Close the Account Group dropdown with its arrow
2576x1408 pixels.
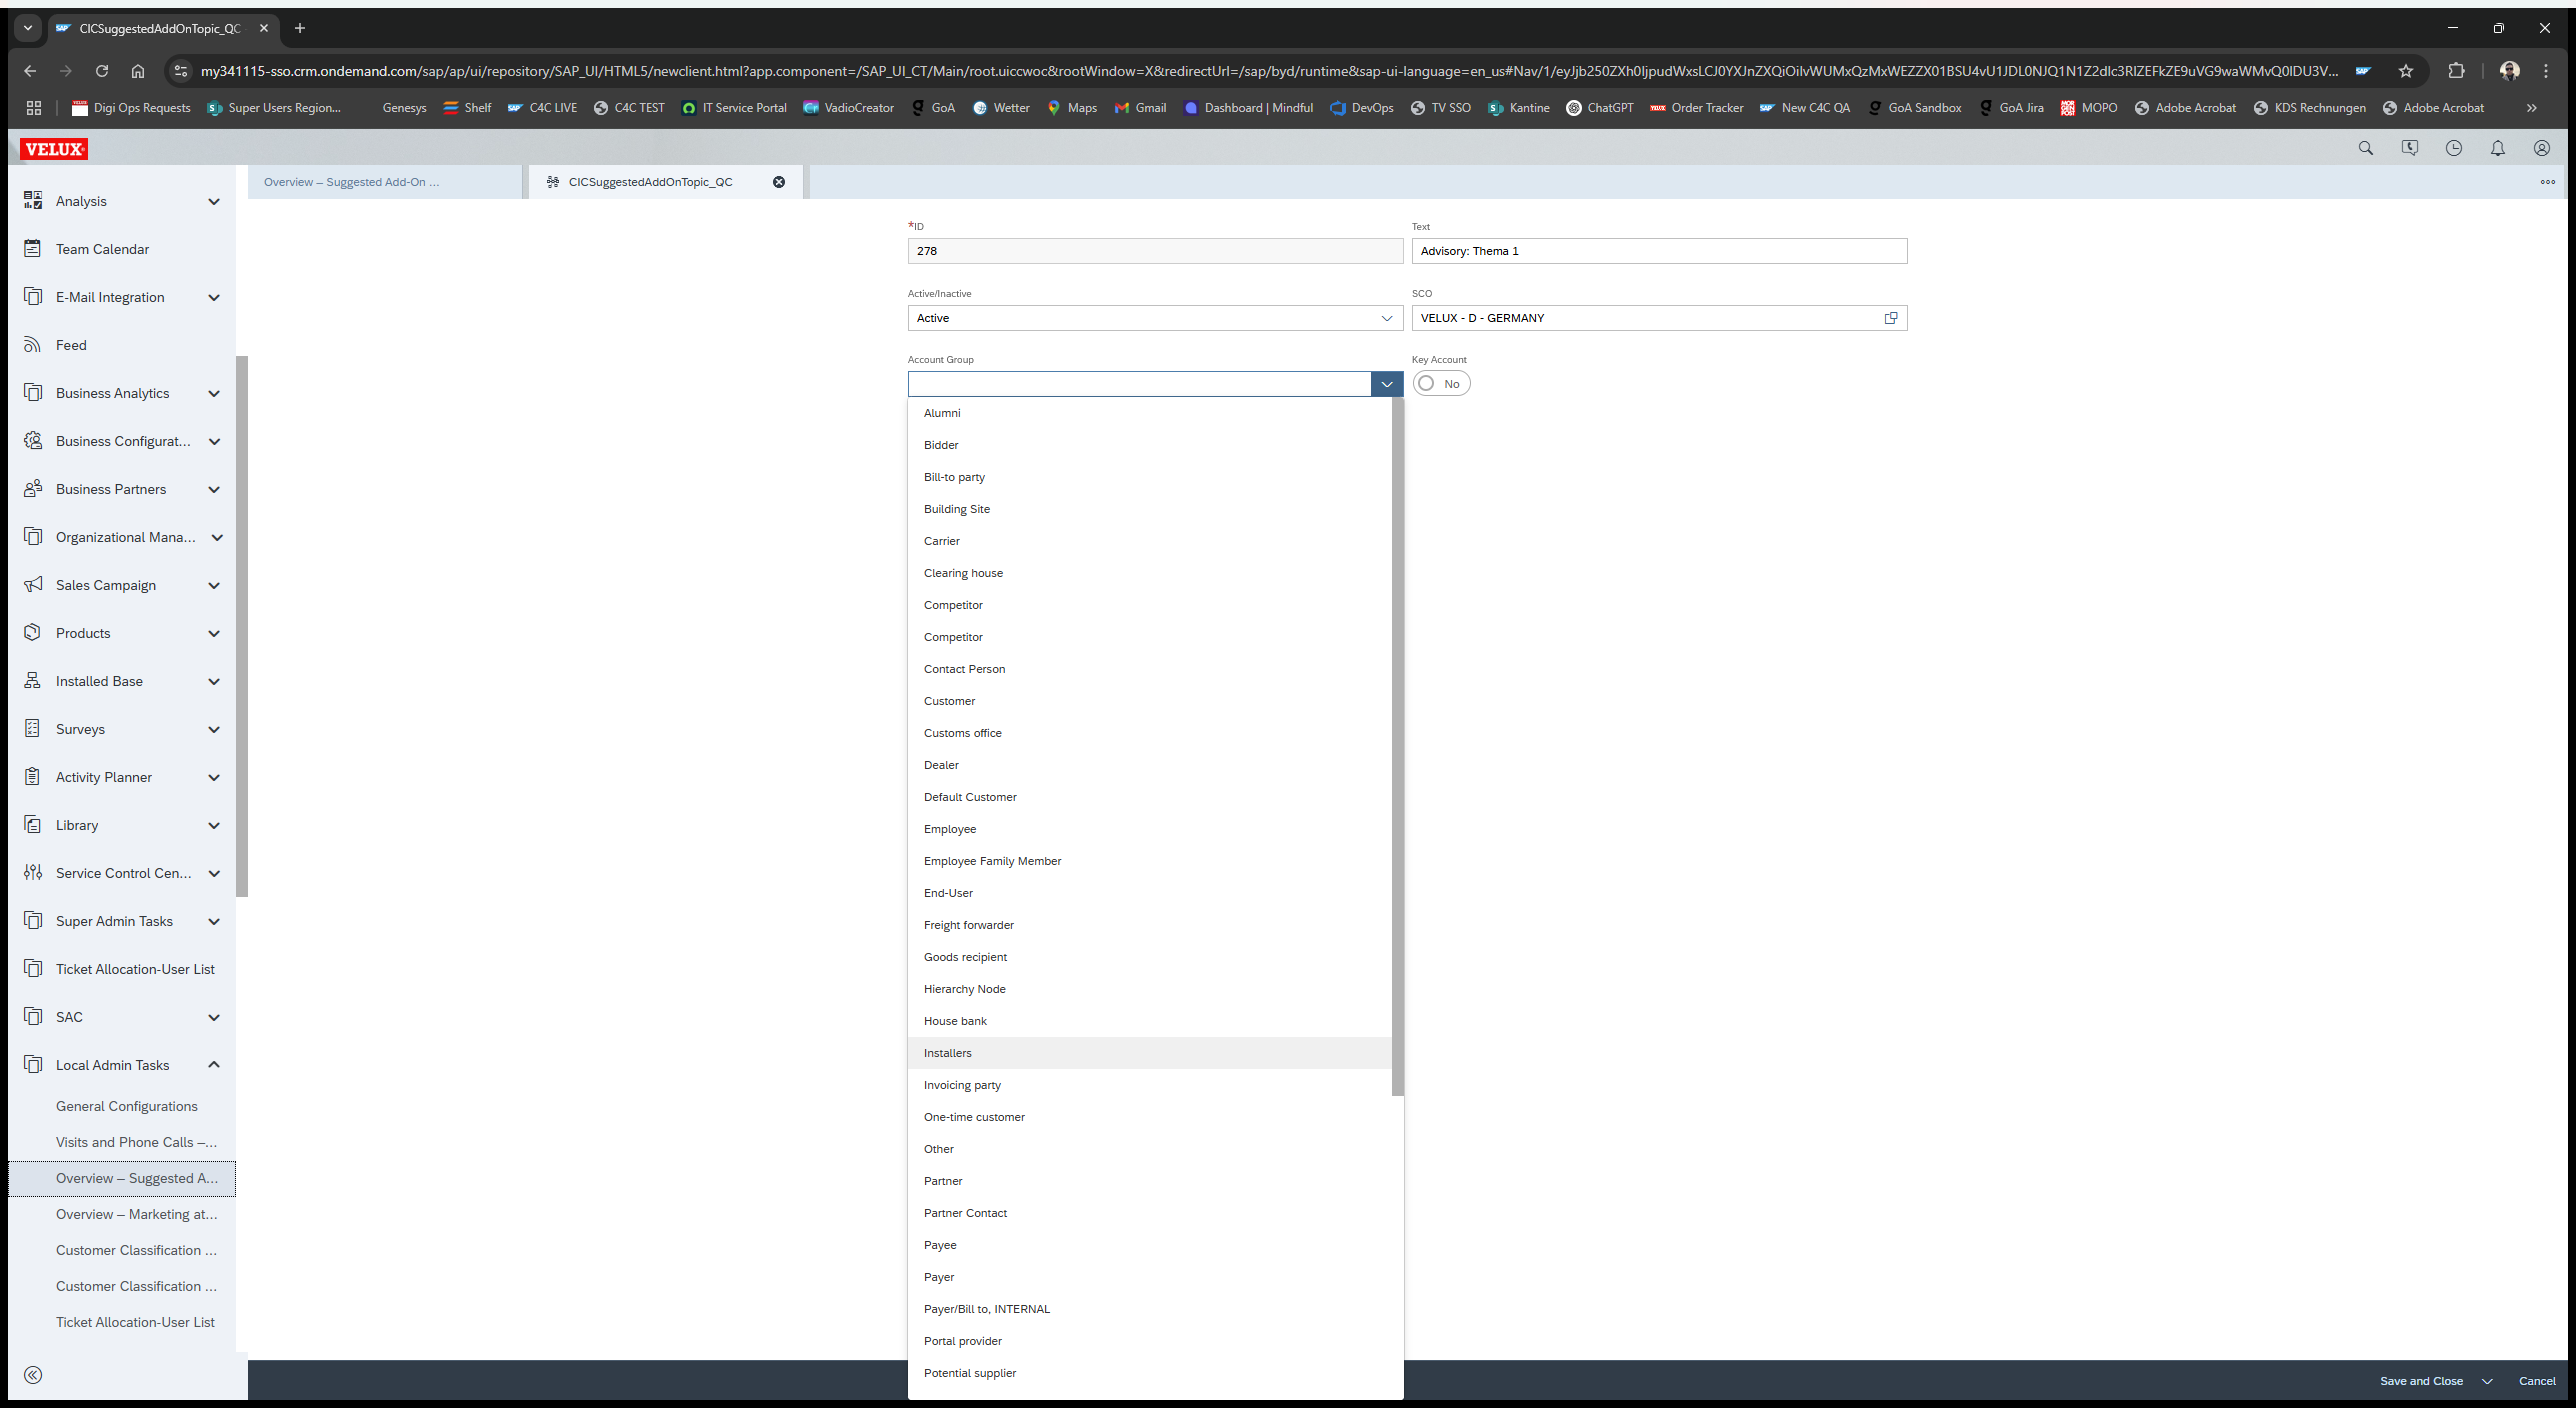tap(1387, 384)
